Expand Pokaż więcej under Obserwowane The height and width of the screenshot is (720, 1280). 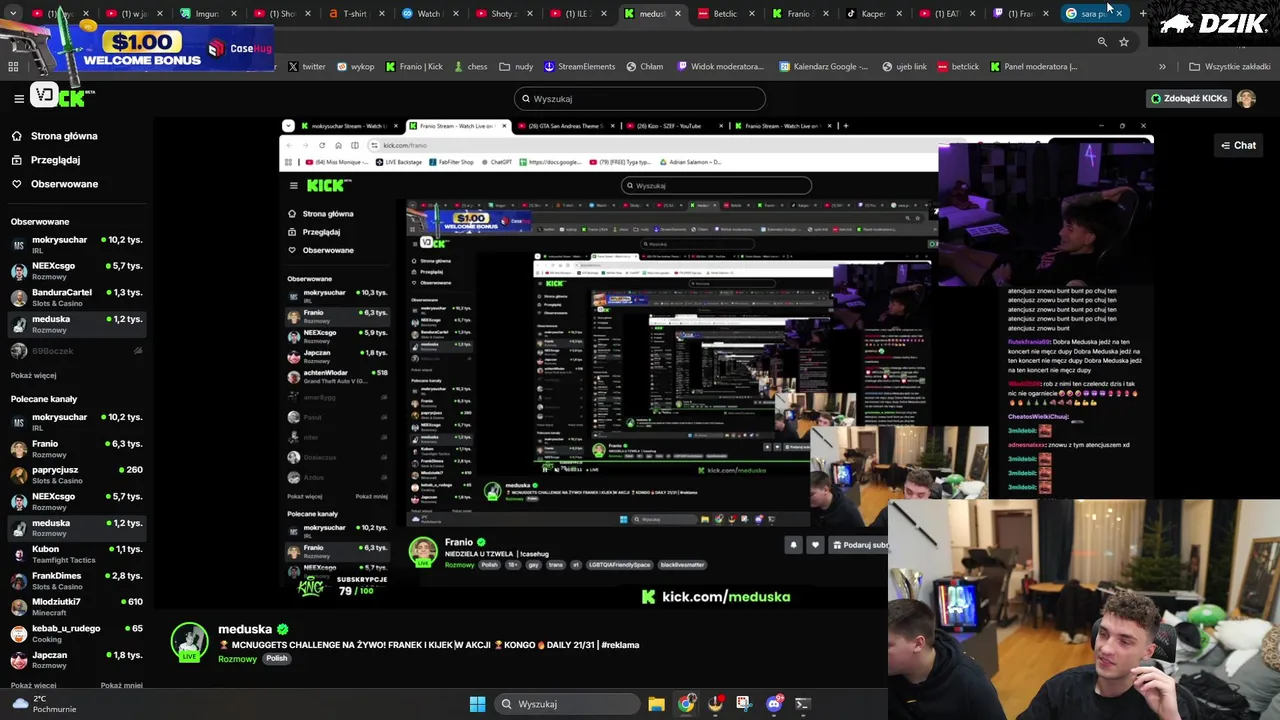coord(33,375)
